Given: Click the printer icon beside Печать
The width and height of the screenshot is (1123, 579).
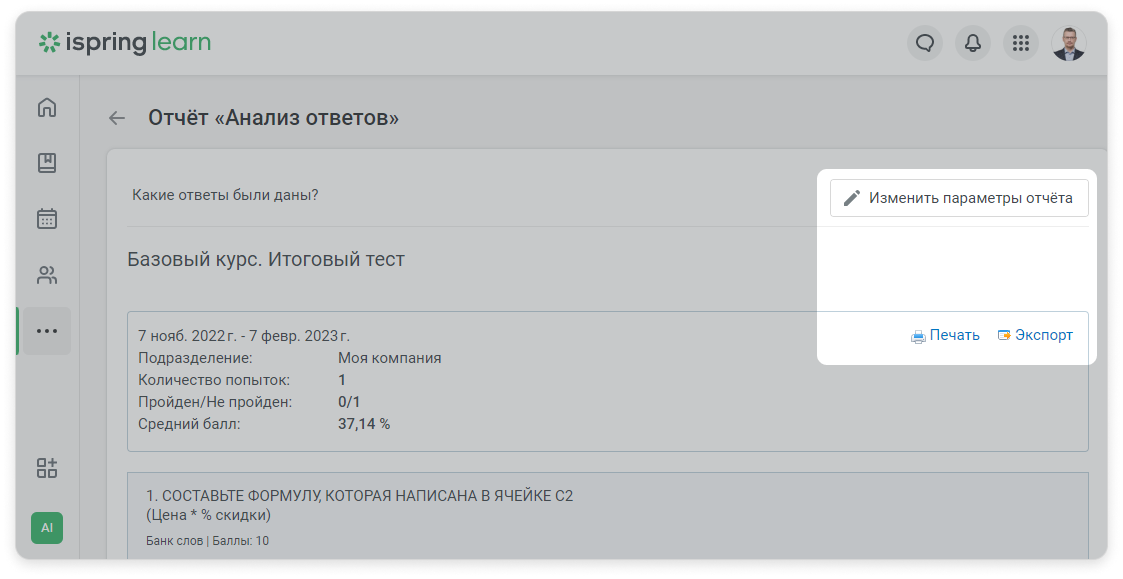Looking at the screenshot, I should 918,336.
